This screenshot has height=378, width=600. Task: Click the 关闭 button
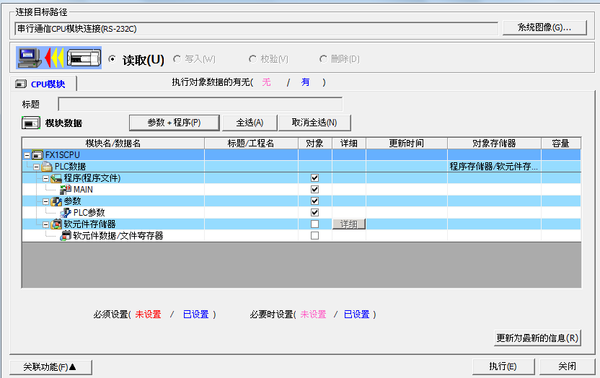567,367
